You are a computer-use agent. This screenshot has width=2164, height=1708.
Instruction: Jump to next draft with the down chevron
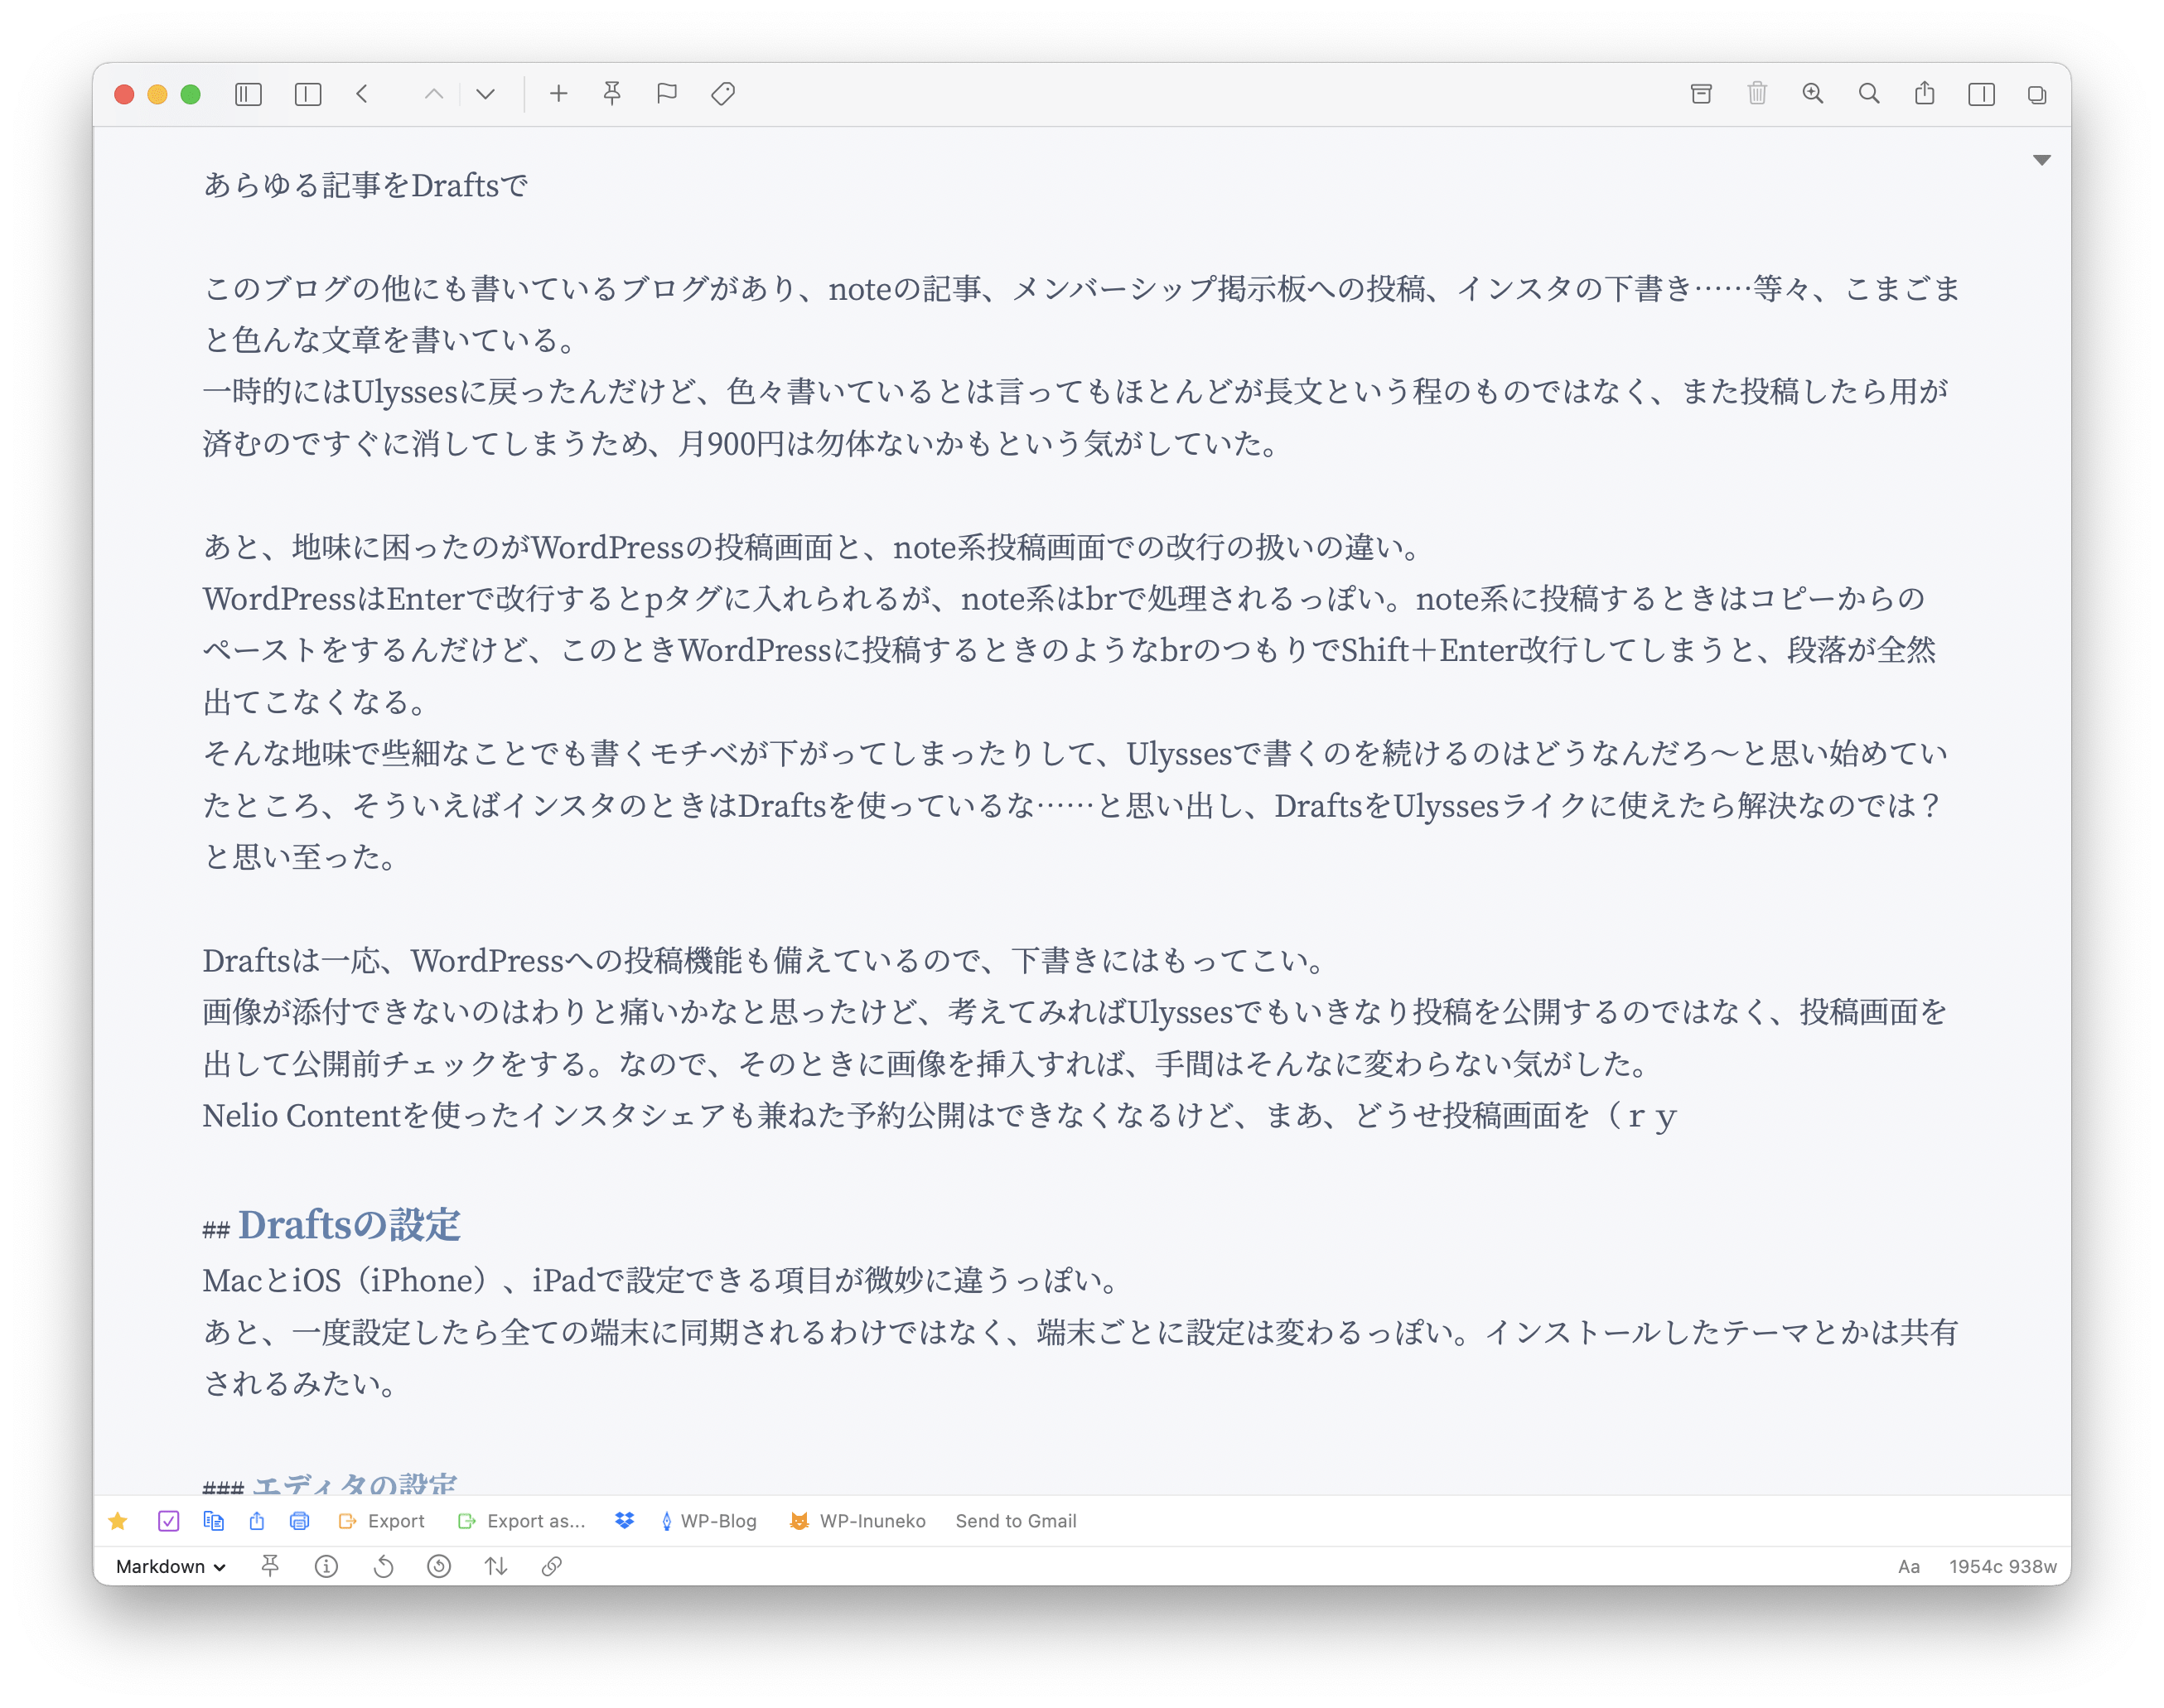click(486, 94)
